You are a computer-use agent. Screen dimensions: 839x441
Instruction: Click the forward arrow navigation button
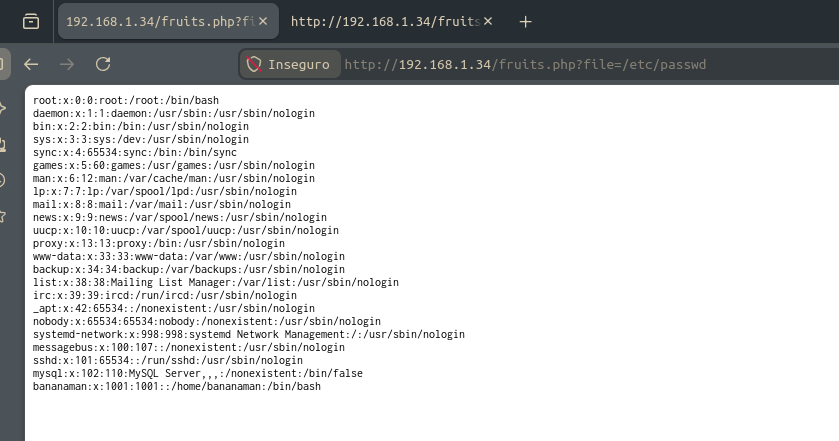[67, 64]
